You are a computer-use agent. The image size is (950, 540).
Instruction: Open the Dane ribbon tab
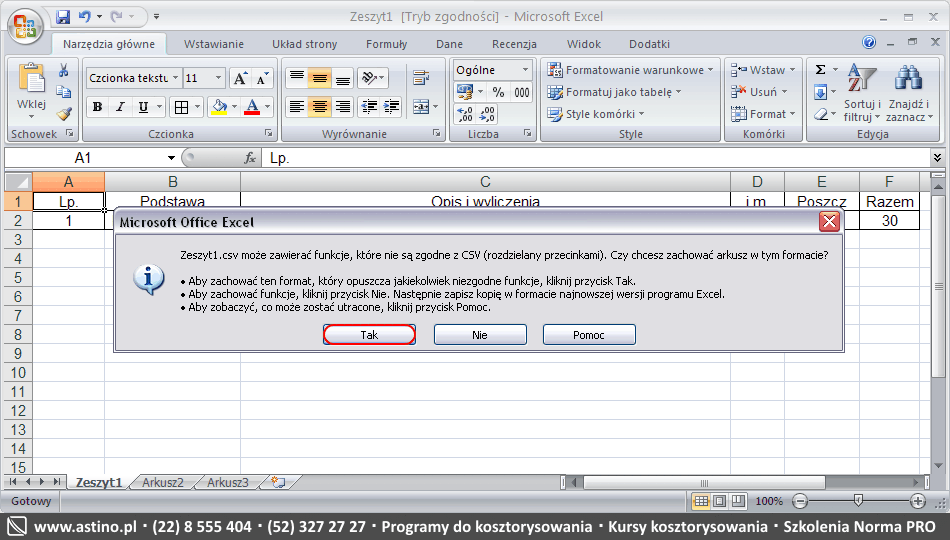(x=450, y=44)
